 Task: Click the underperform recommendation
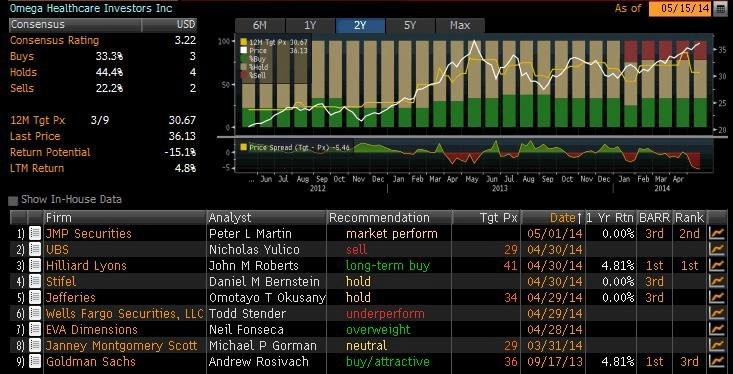385,313
